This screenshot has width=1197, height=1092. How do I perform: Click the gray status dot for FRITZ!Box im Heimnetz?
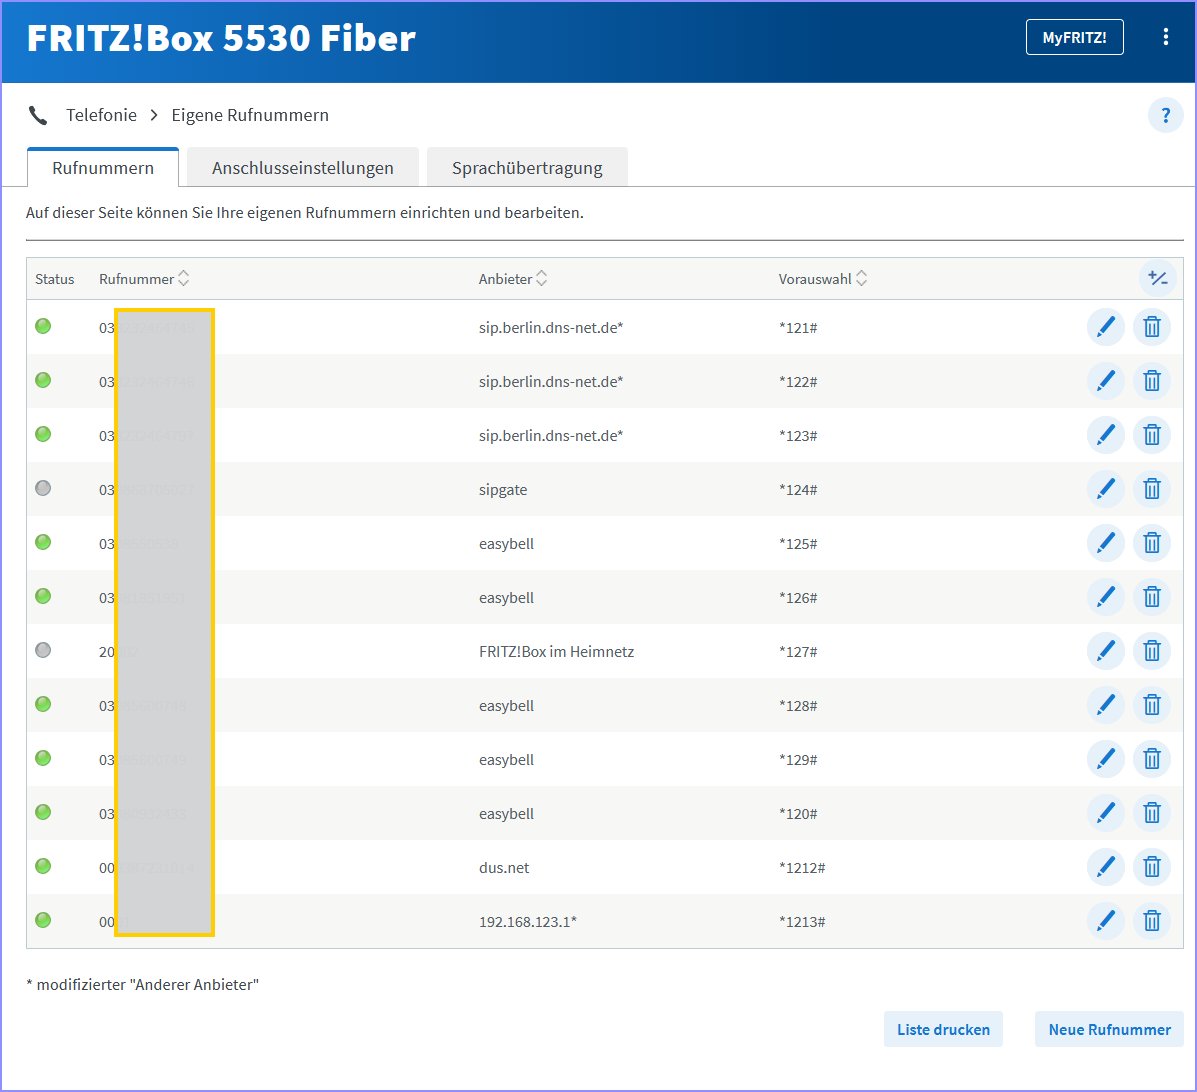click(44, 650)
